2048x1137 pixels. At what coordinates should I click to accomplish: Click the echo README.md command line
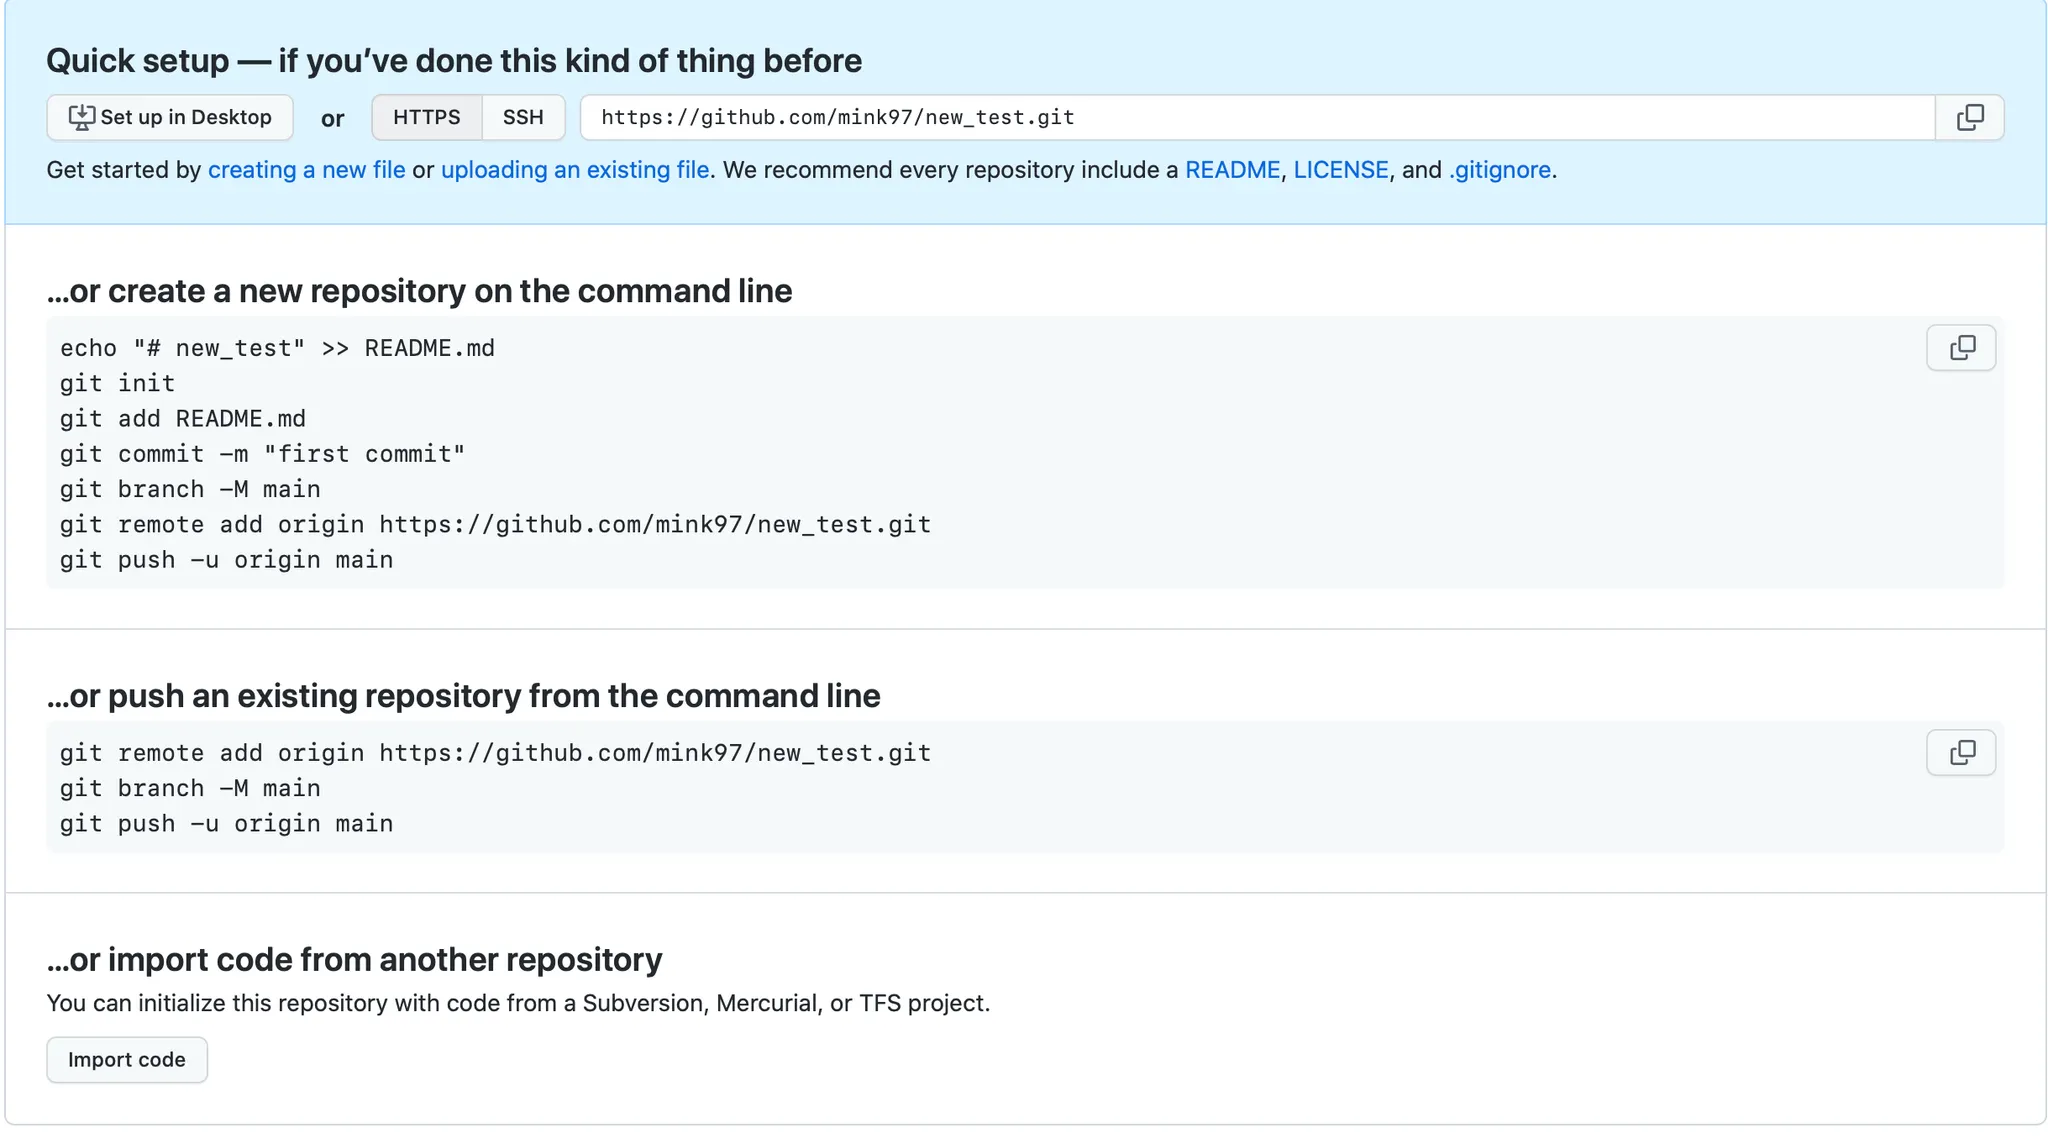[277, 348]
